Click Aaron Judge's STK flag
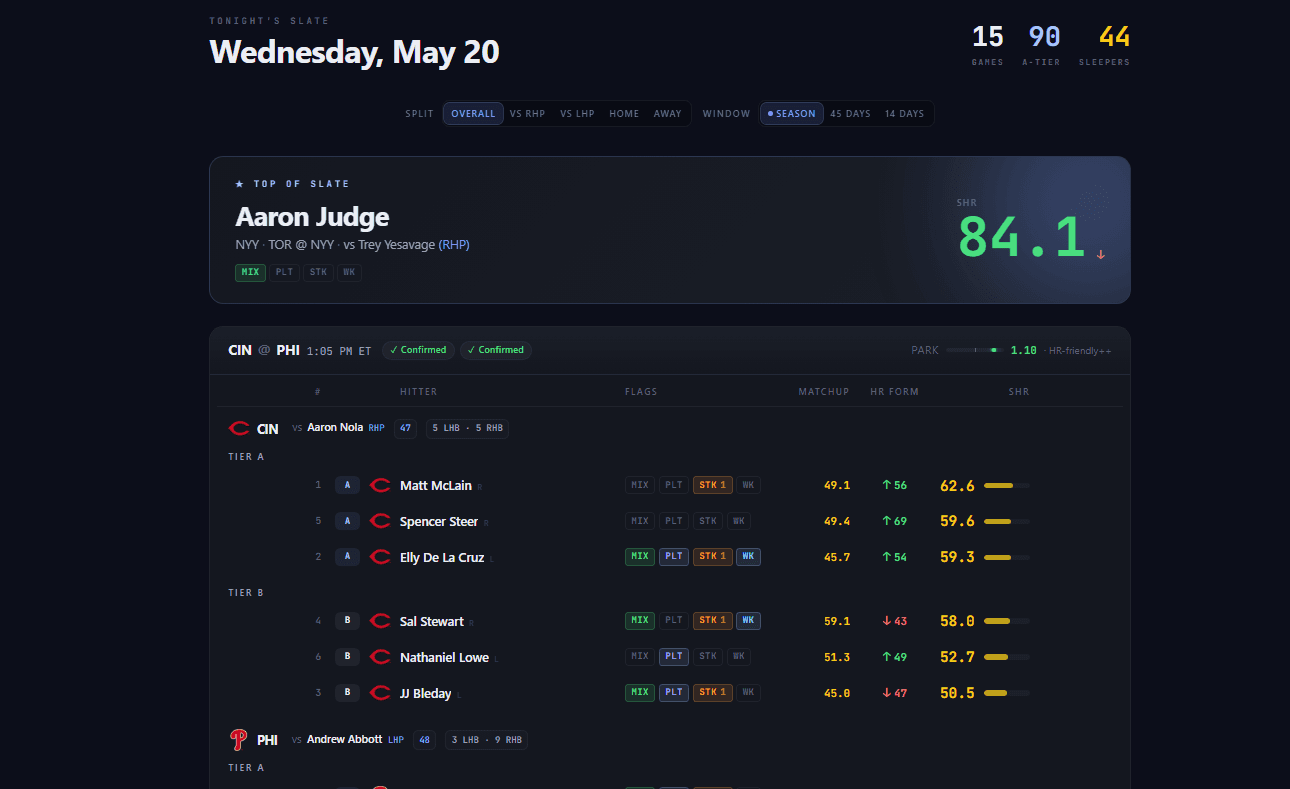 click(318, 272)
